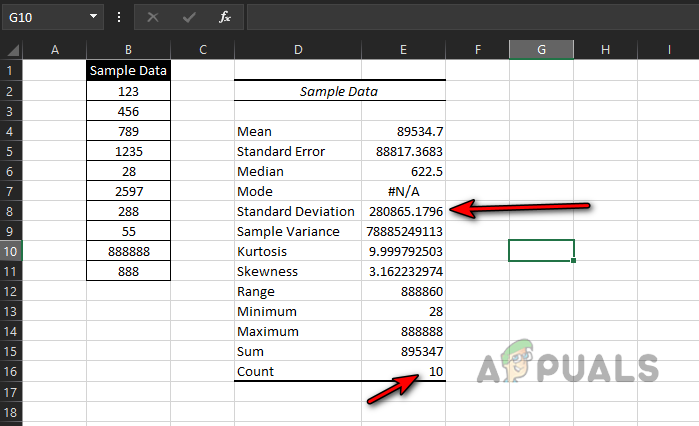Click in the formula bar input area
This screenshot has width=699, height=426.
coord(470,17)
